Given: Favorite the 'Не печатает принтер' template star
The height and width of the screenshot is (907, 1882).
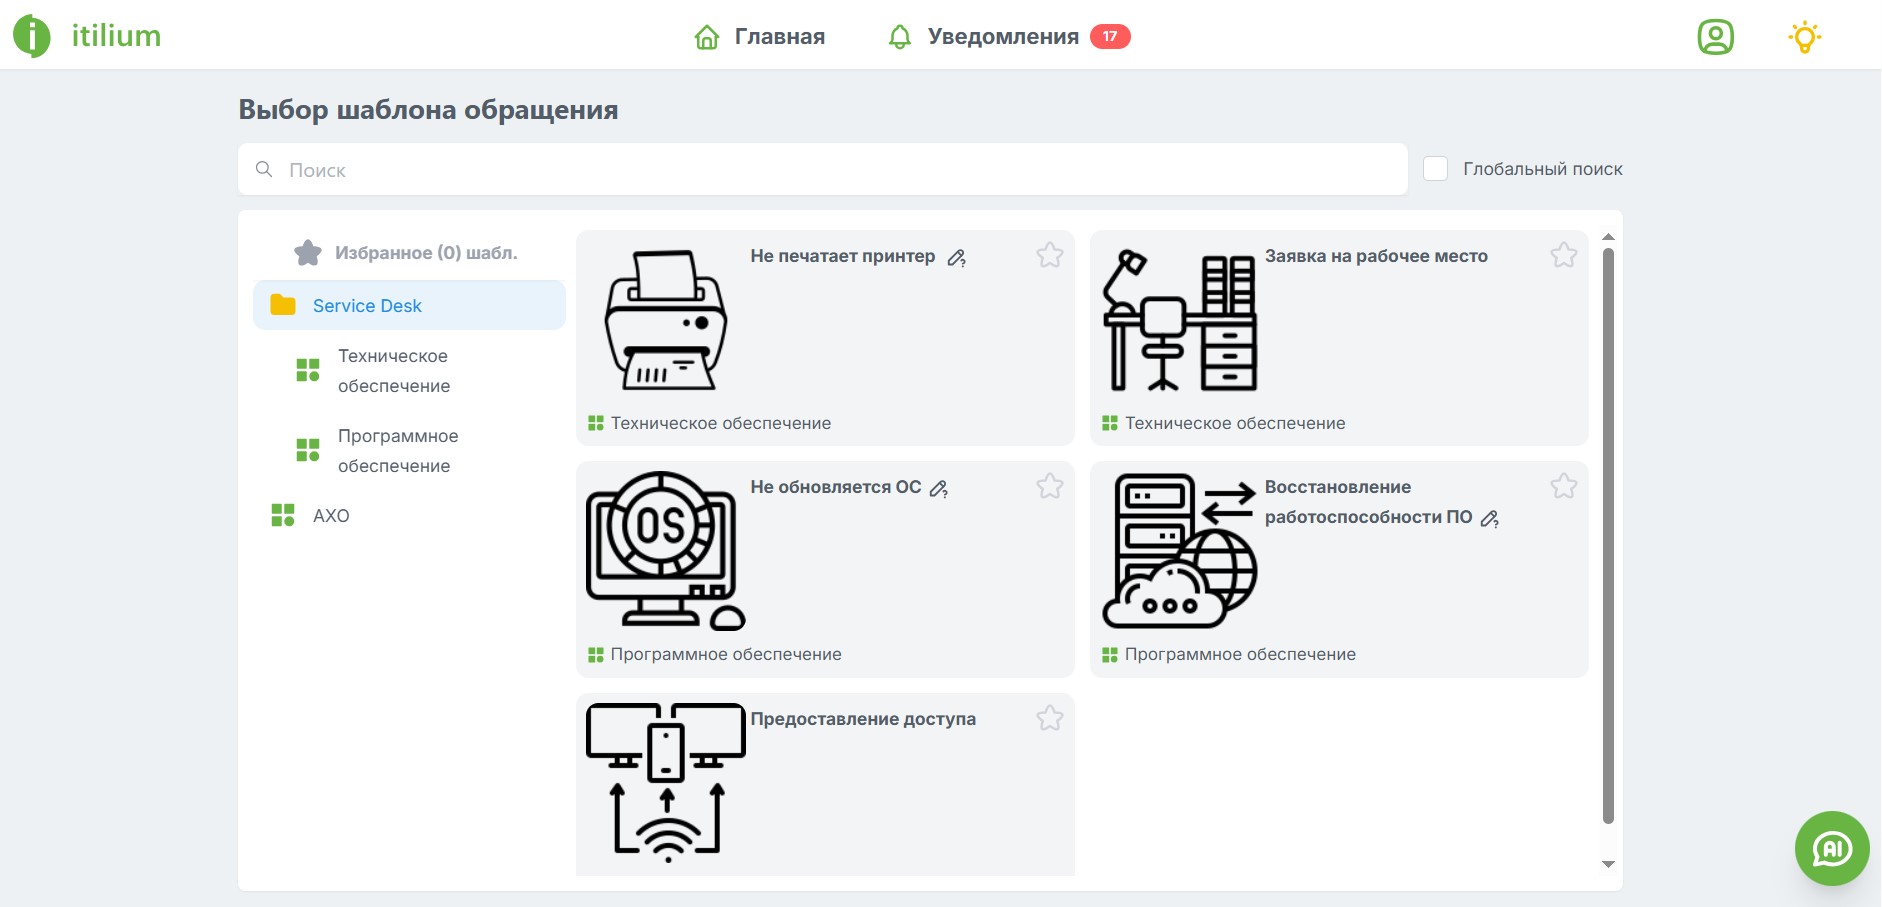Looking at the screenshot, I should point(1051,256).
